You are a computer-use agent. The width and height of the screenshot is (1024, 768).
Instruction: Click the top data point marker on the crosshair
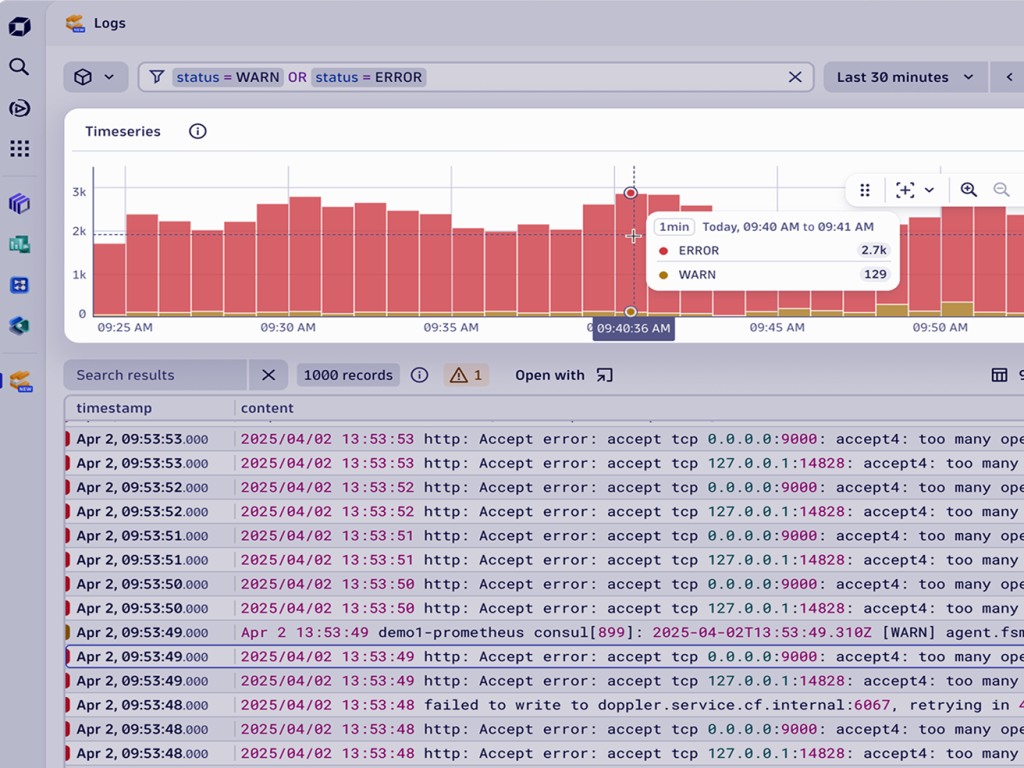[630, 193]
